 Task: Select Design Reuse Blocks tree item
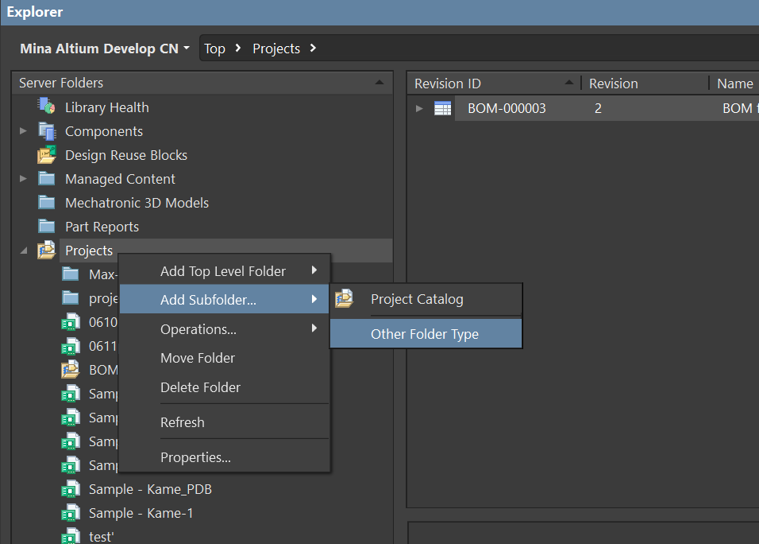pyautogui.click(x=126, y=155)
